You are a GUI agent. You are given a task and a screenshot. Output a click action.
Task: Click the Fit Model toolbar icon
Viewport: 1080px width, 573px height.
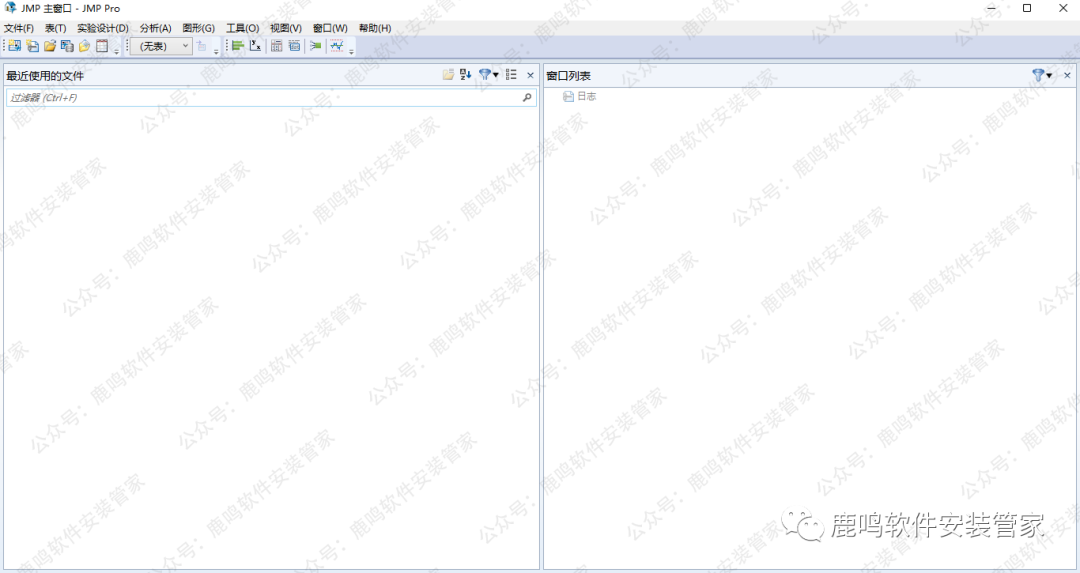[x=315, y=46]
